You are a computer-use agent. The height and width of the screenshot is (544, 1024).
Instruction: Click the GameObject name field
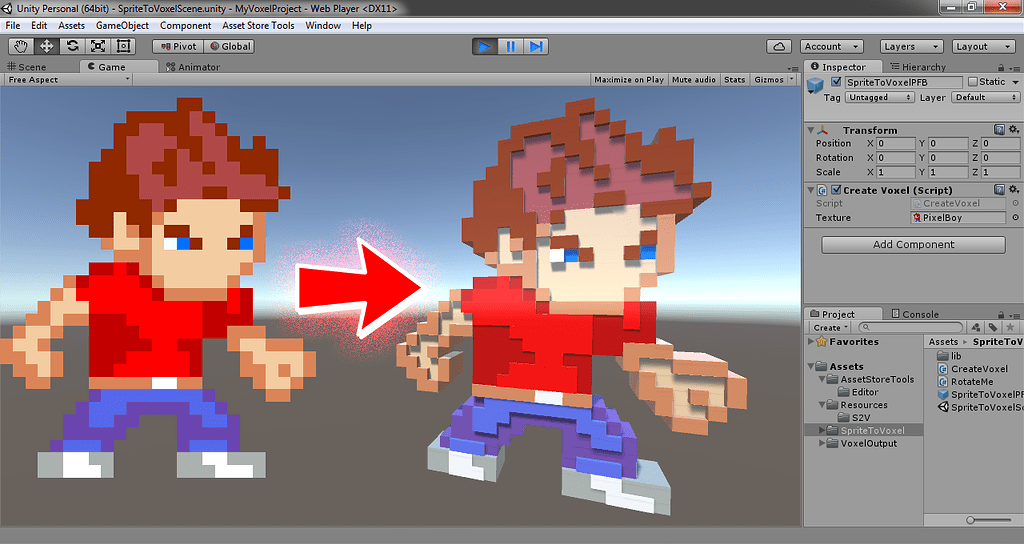[903, 82]
